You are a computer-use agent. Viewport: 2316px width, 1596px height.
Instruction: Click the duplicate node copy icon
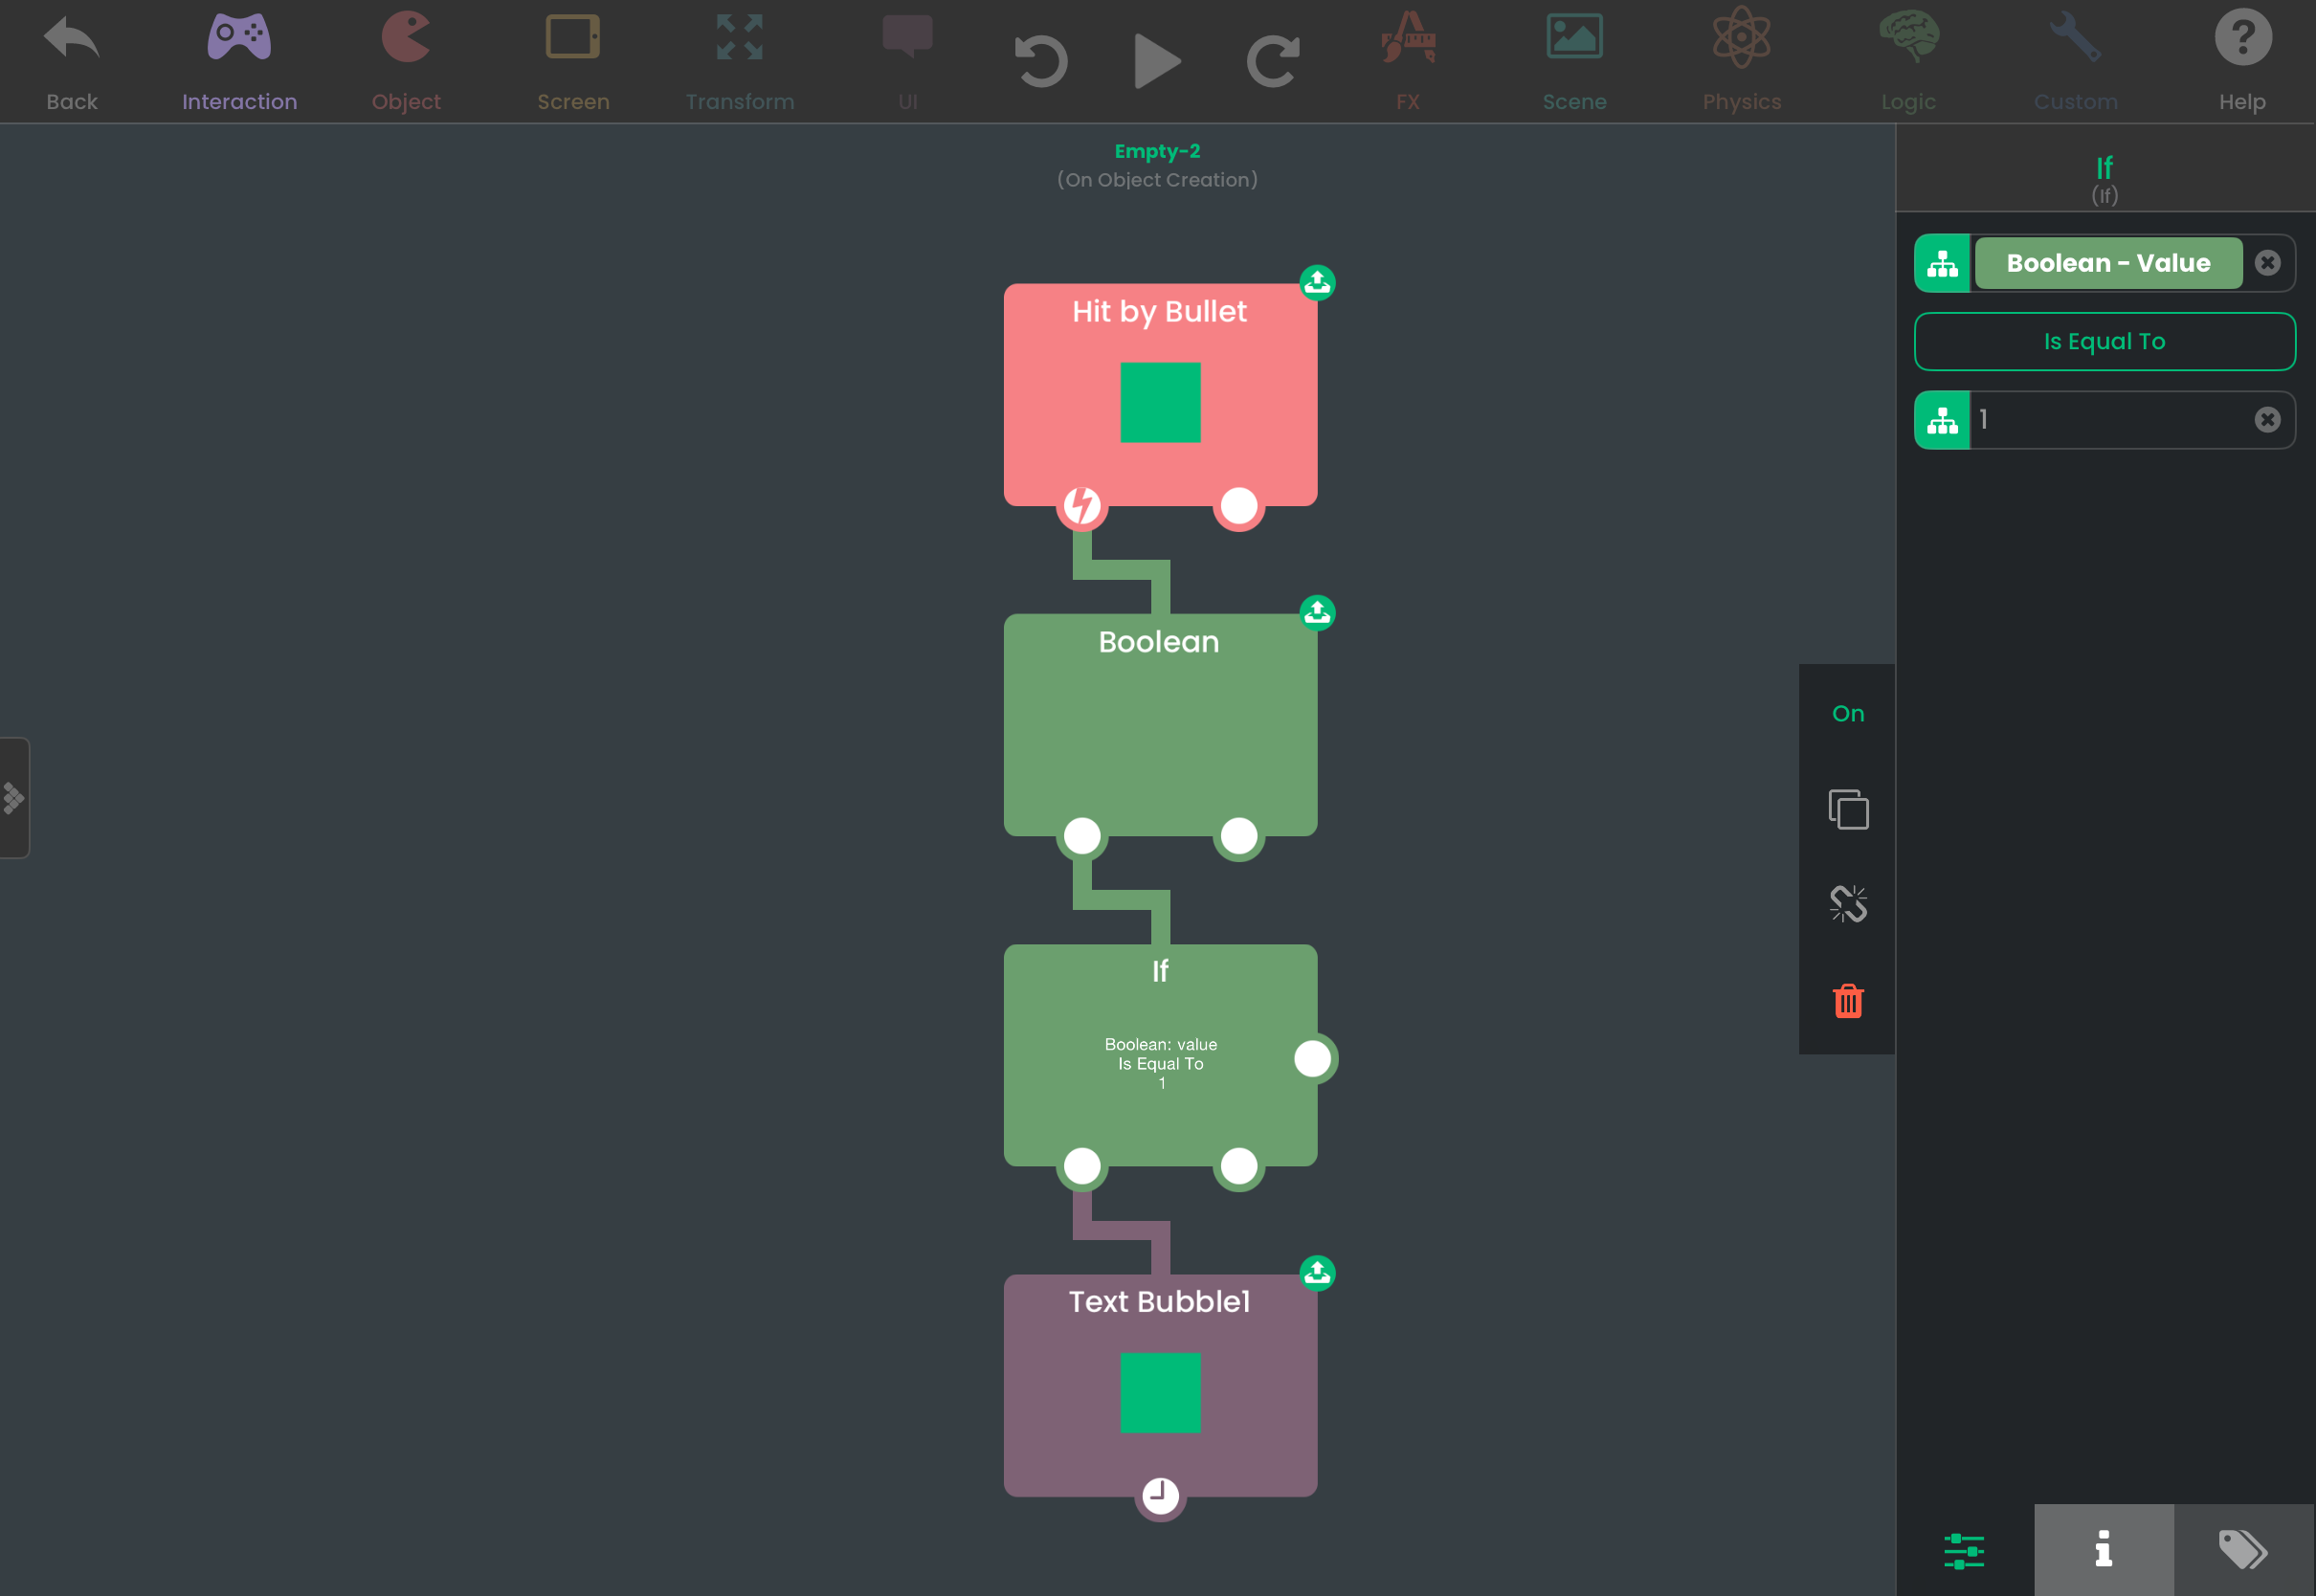click(x=1848, y=809)
